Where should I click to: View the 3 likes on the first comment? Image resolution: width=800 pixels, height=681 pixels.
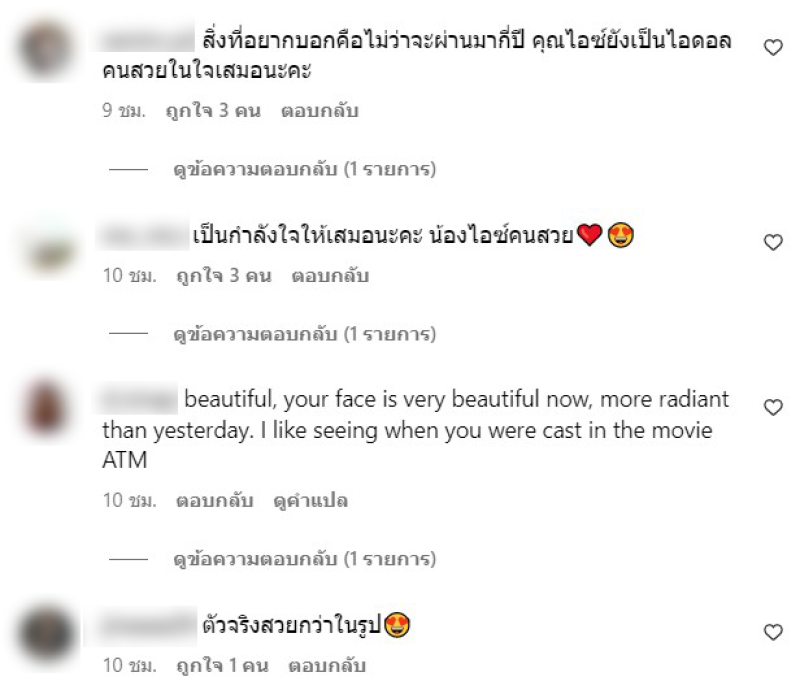(x=213, y=111)
